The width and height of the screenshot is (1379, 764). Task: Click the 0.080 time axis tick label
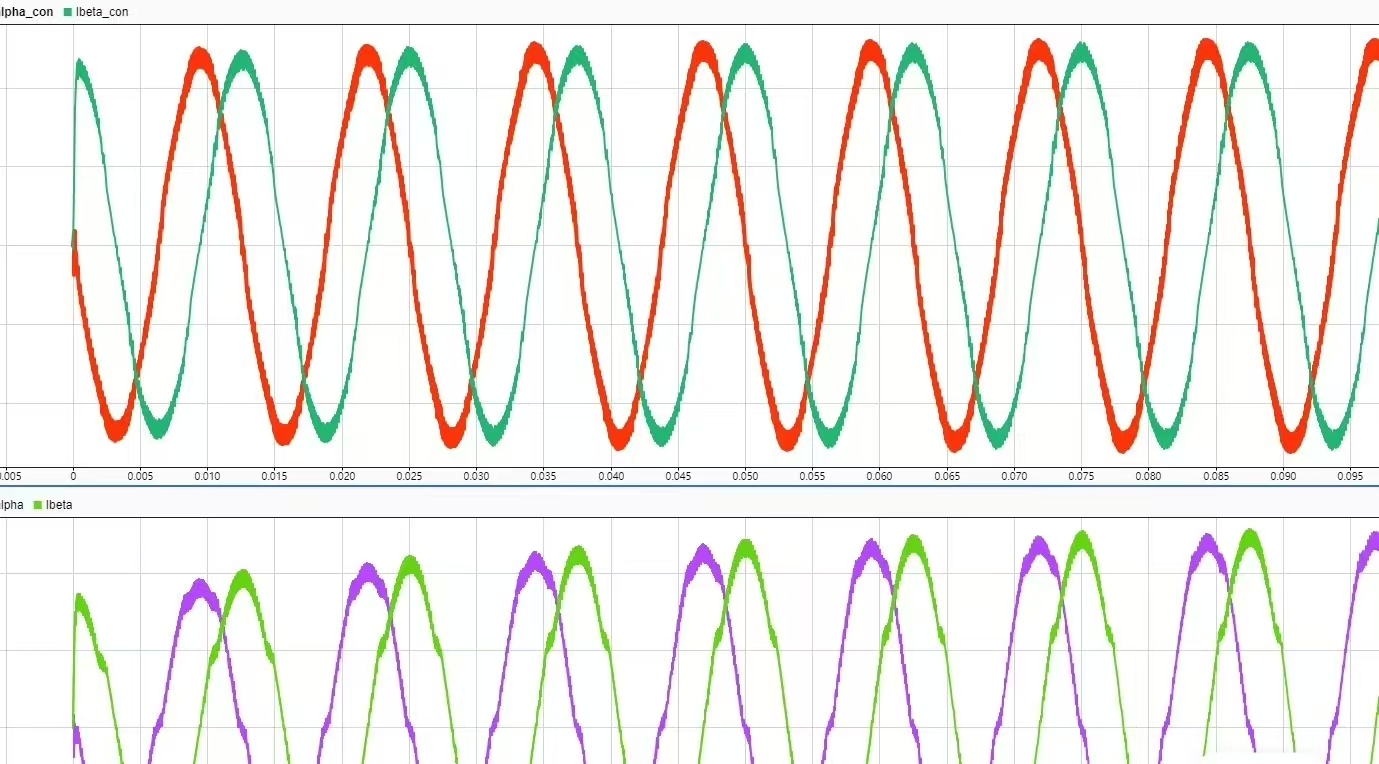pyautogui.click(x=1148, y=476)
